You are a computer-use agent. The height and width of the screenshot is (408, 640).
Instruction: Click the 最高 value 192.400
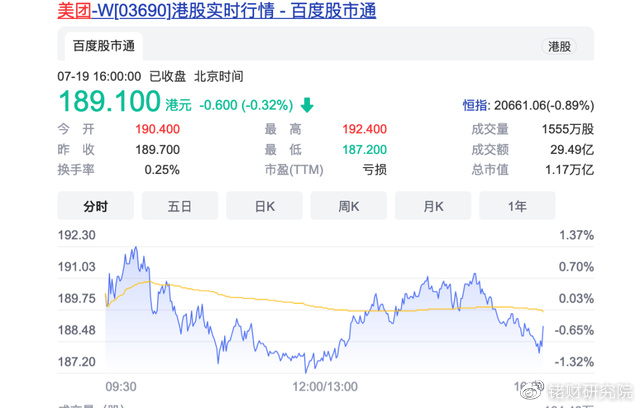tap(364, 129)
